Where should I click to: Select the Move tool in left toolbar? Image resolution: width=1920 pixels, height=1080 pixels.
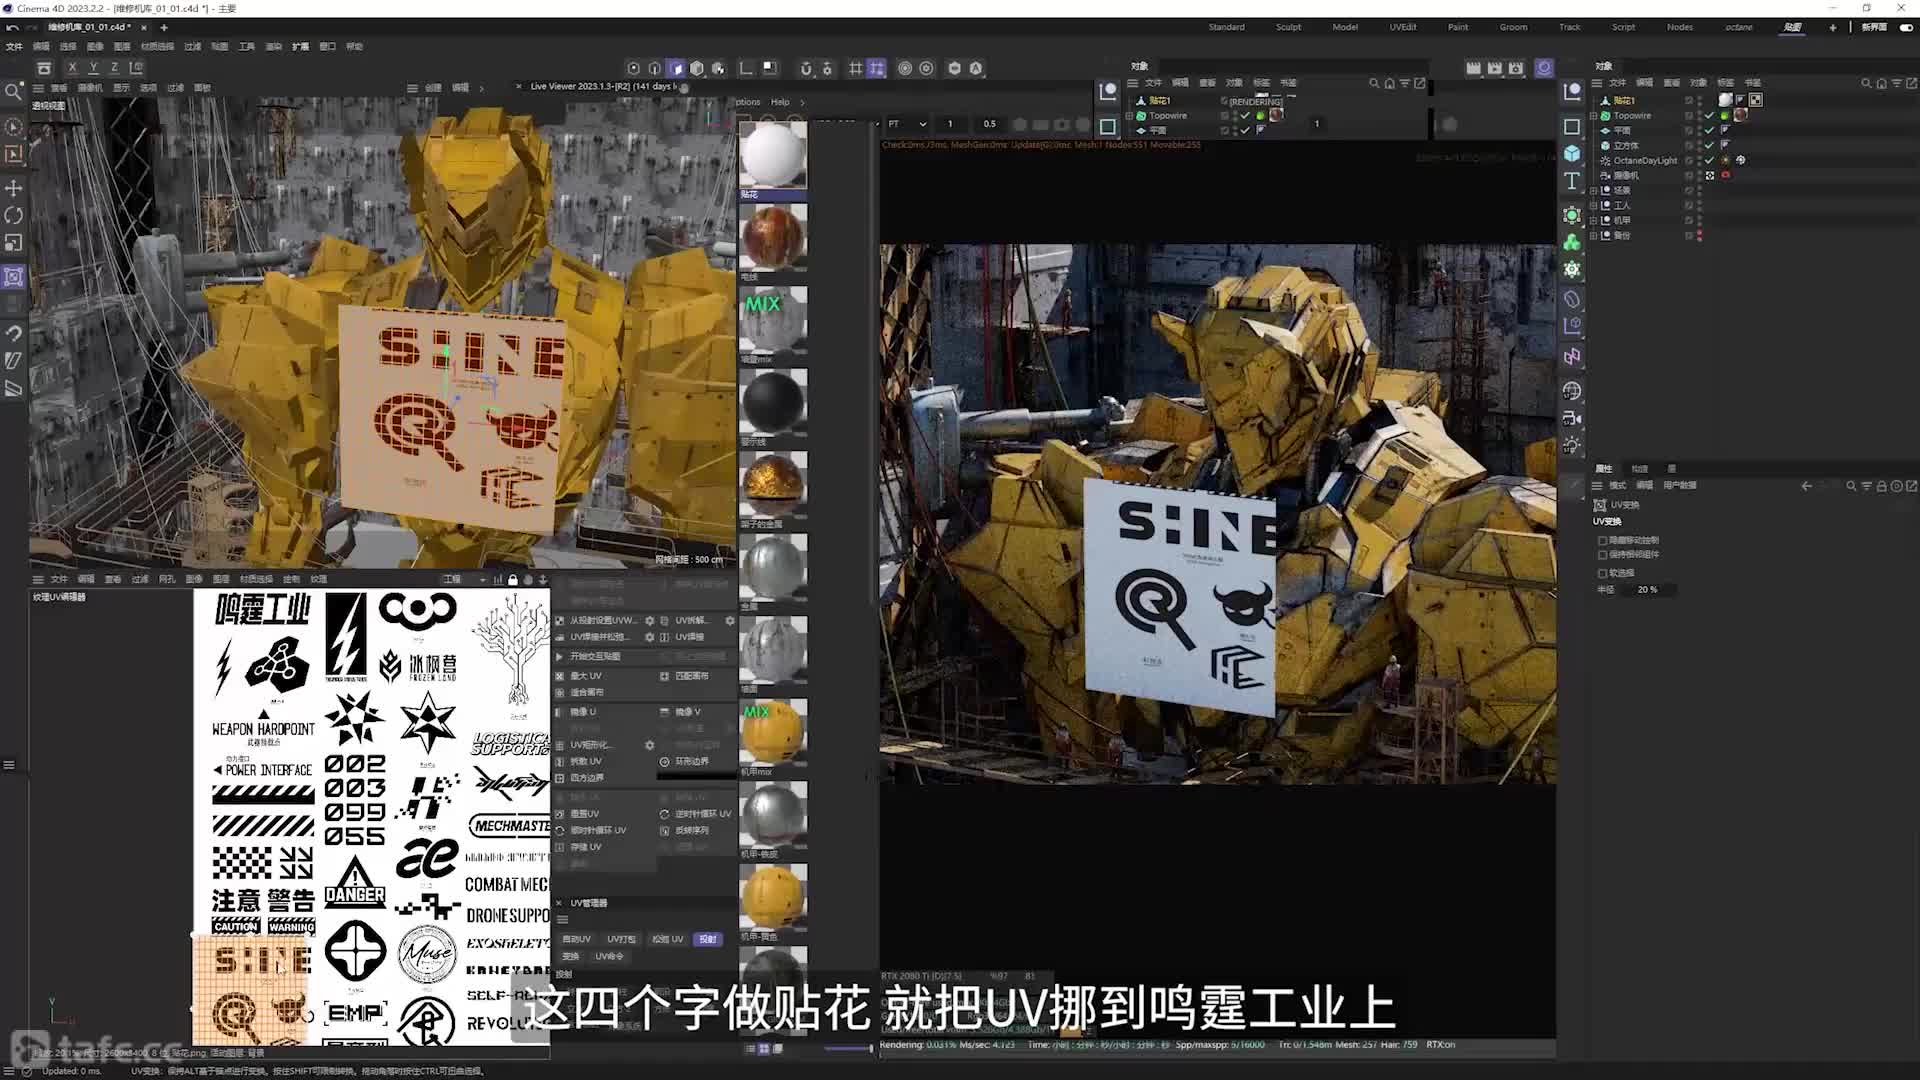pyautogui.click(x=14, y=188)
